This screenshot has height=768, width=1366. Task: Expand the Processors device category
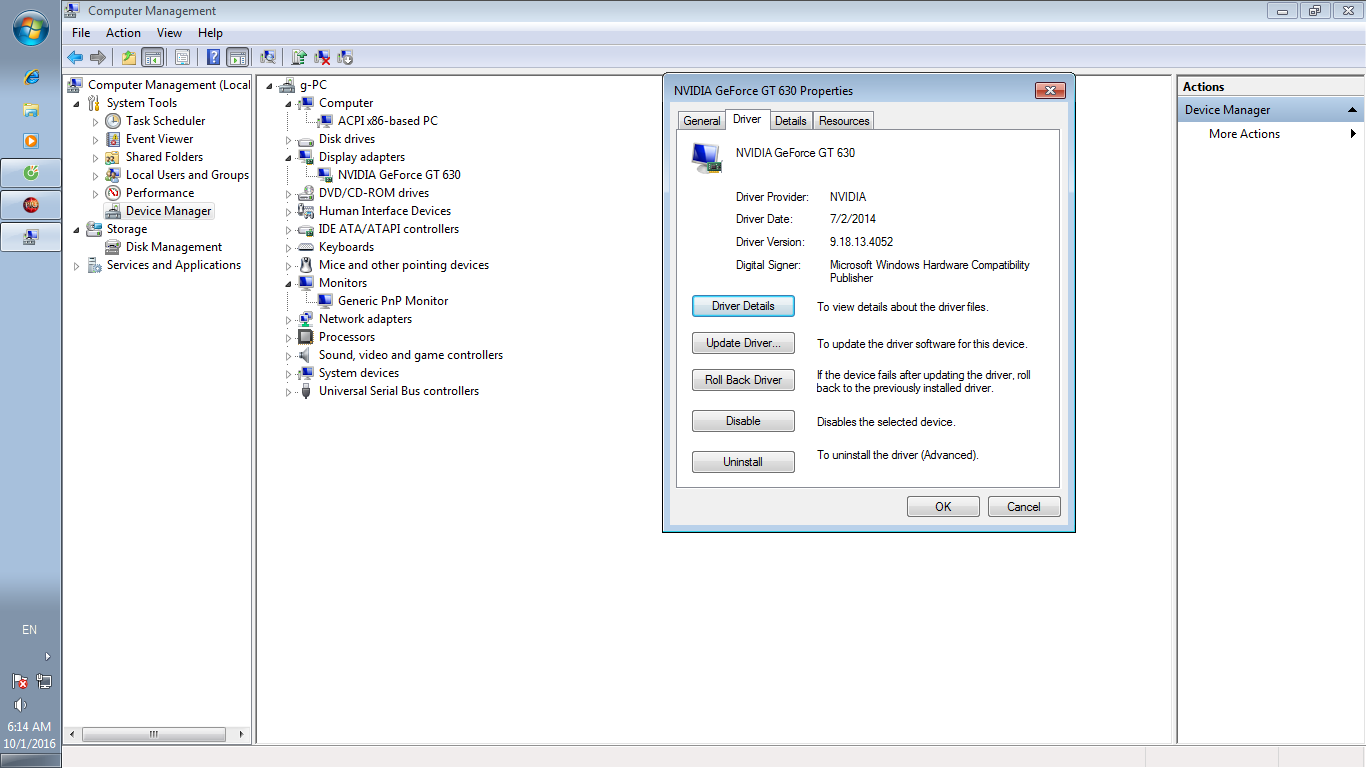coord(288,338)
